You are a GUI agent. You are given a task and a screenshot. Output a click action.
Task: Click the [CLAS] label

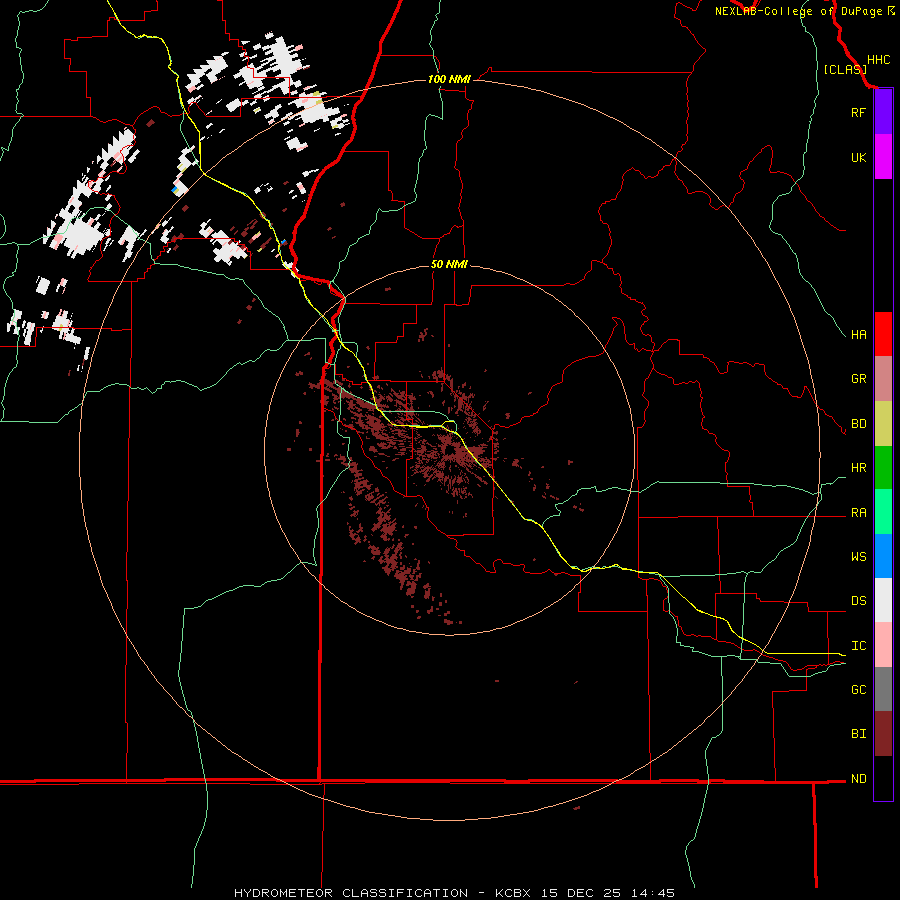pos(845,69)
